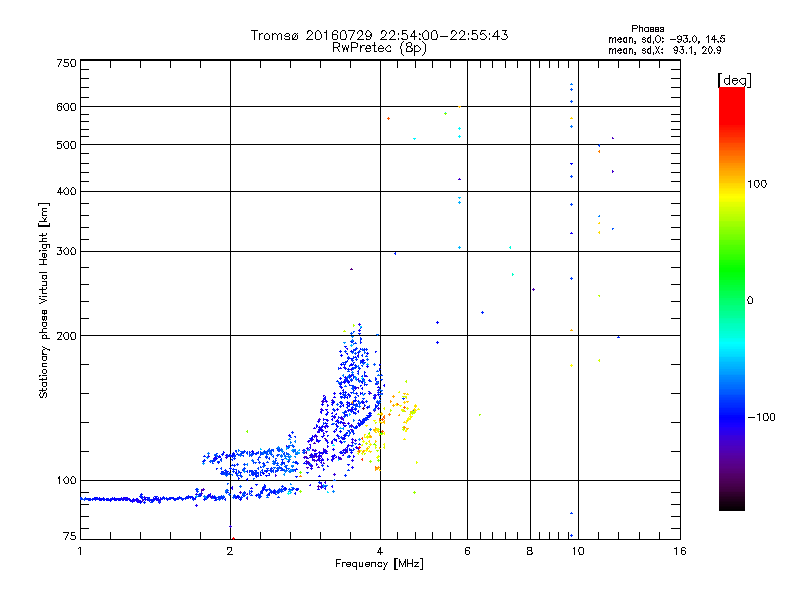Select the subtitle 'RwPretec (8p)'
Screen dimensions: 800x600
(379, 48)
